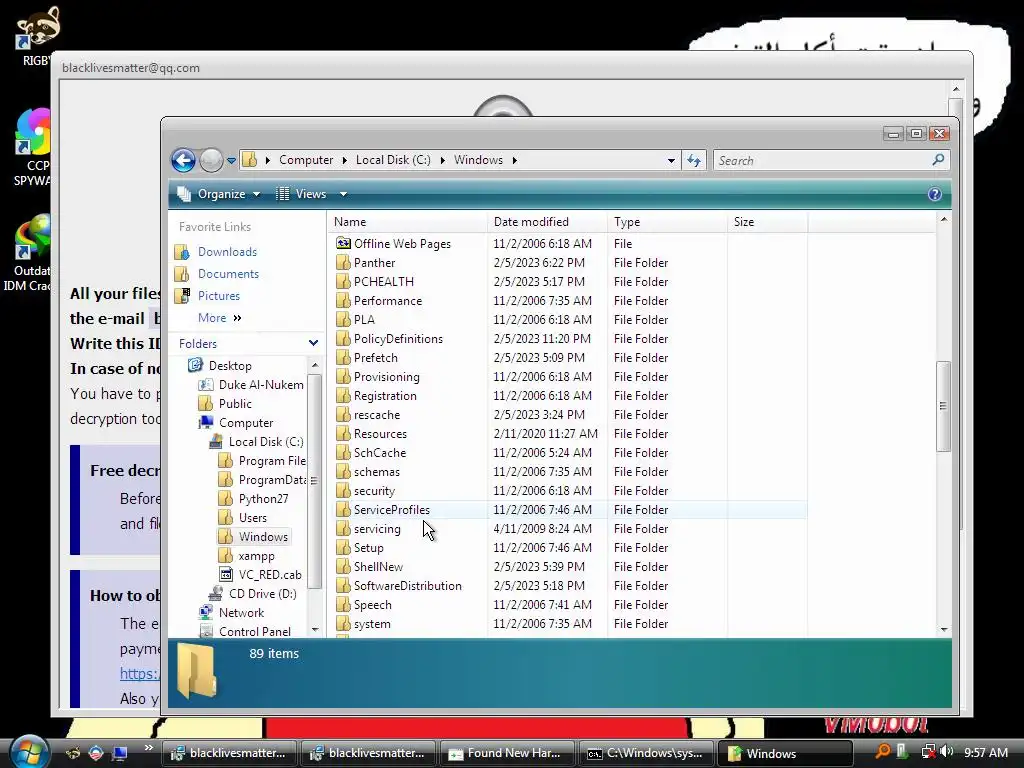Click the file list scroll down arrow

943,630
